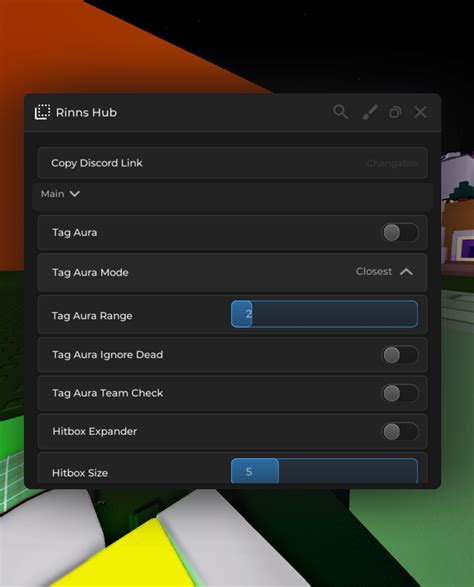The width and height of the screenshot is (474, 587).
Task: Open Tag Aura Mode Closest dropdown
Action: 384,272
